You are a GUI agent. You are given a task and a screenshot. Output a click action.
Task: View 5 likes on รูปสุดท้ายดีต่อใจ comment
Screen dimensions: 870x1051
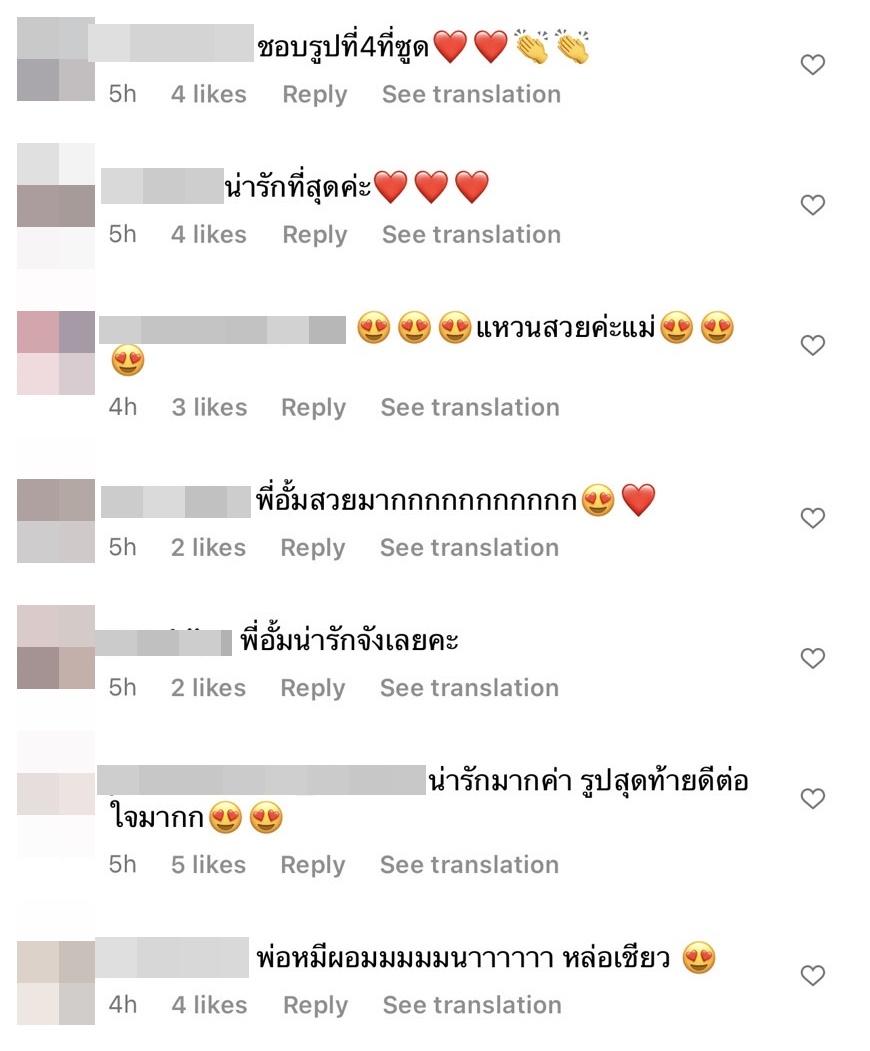click(x=208, y=865)
